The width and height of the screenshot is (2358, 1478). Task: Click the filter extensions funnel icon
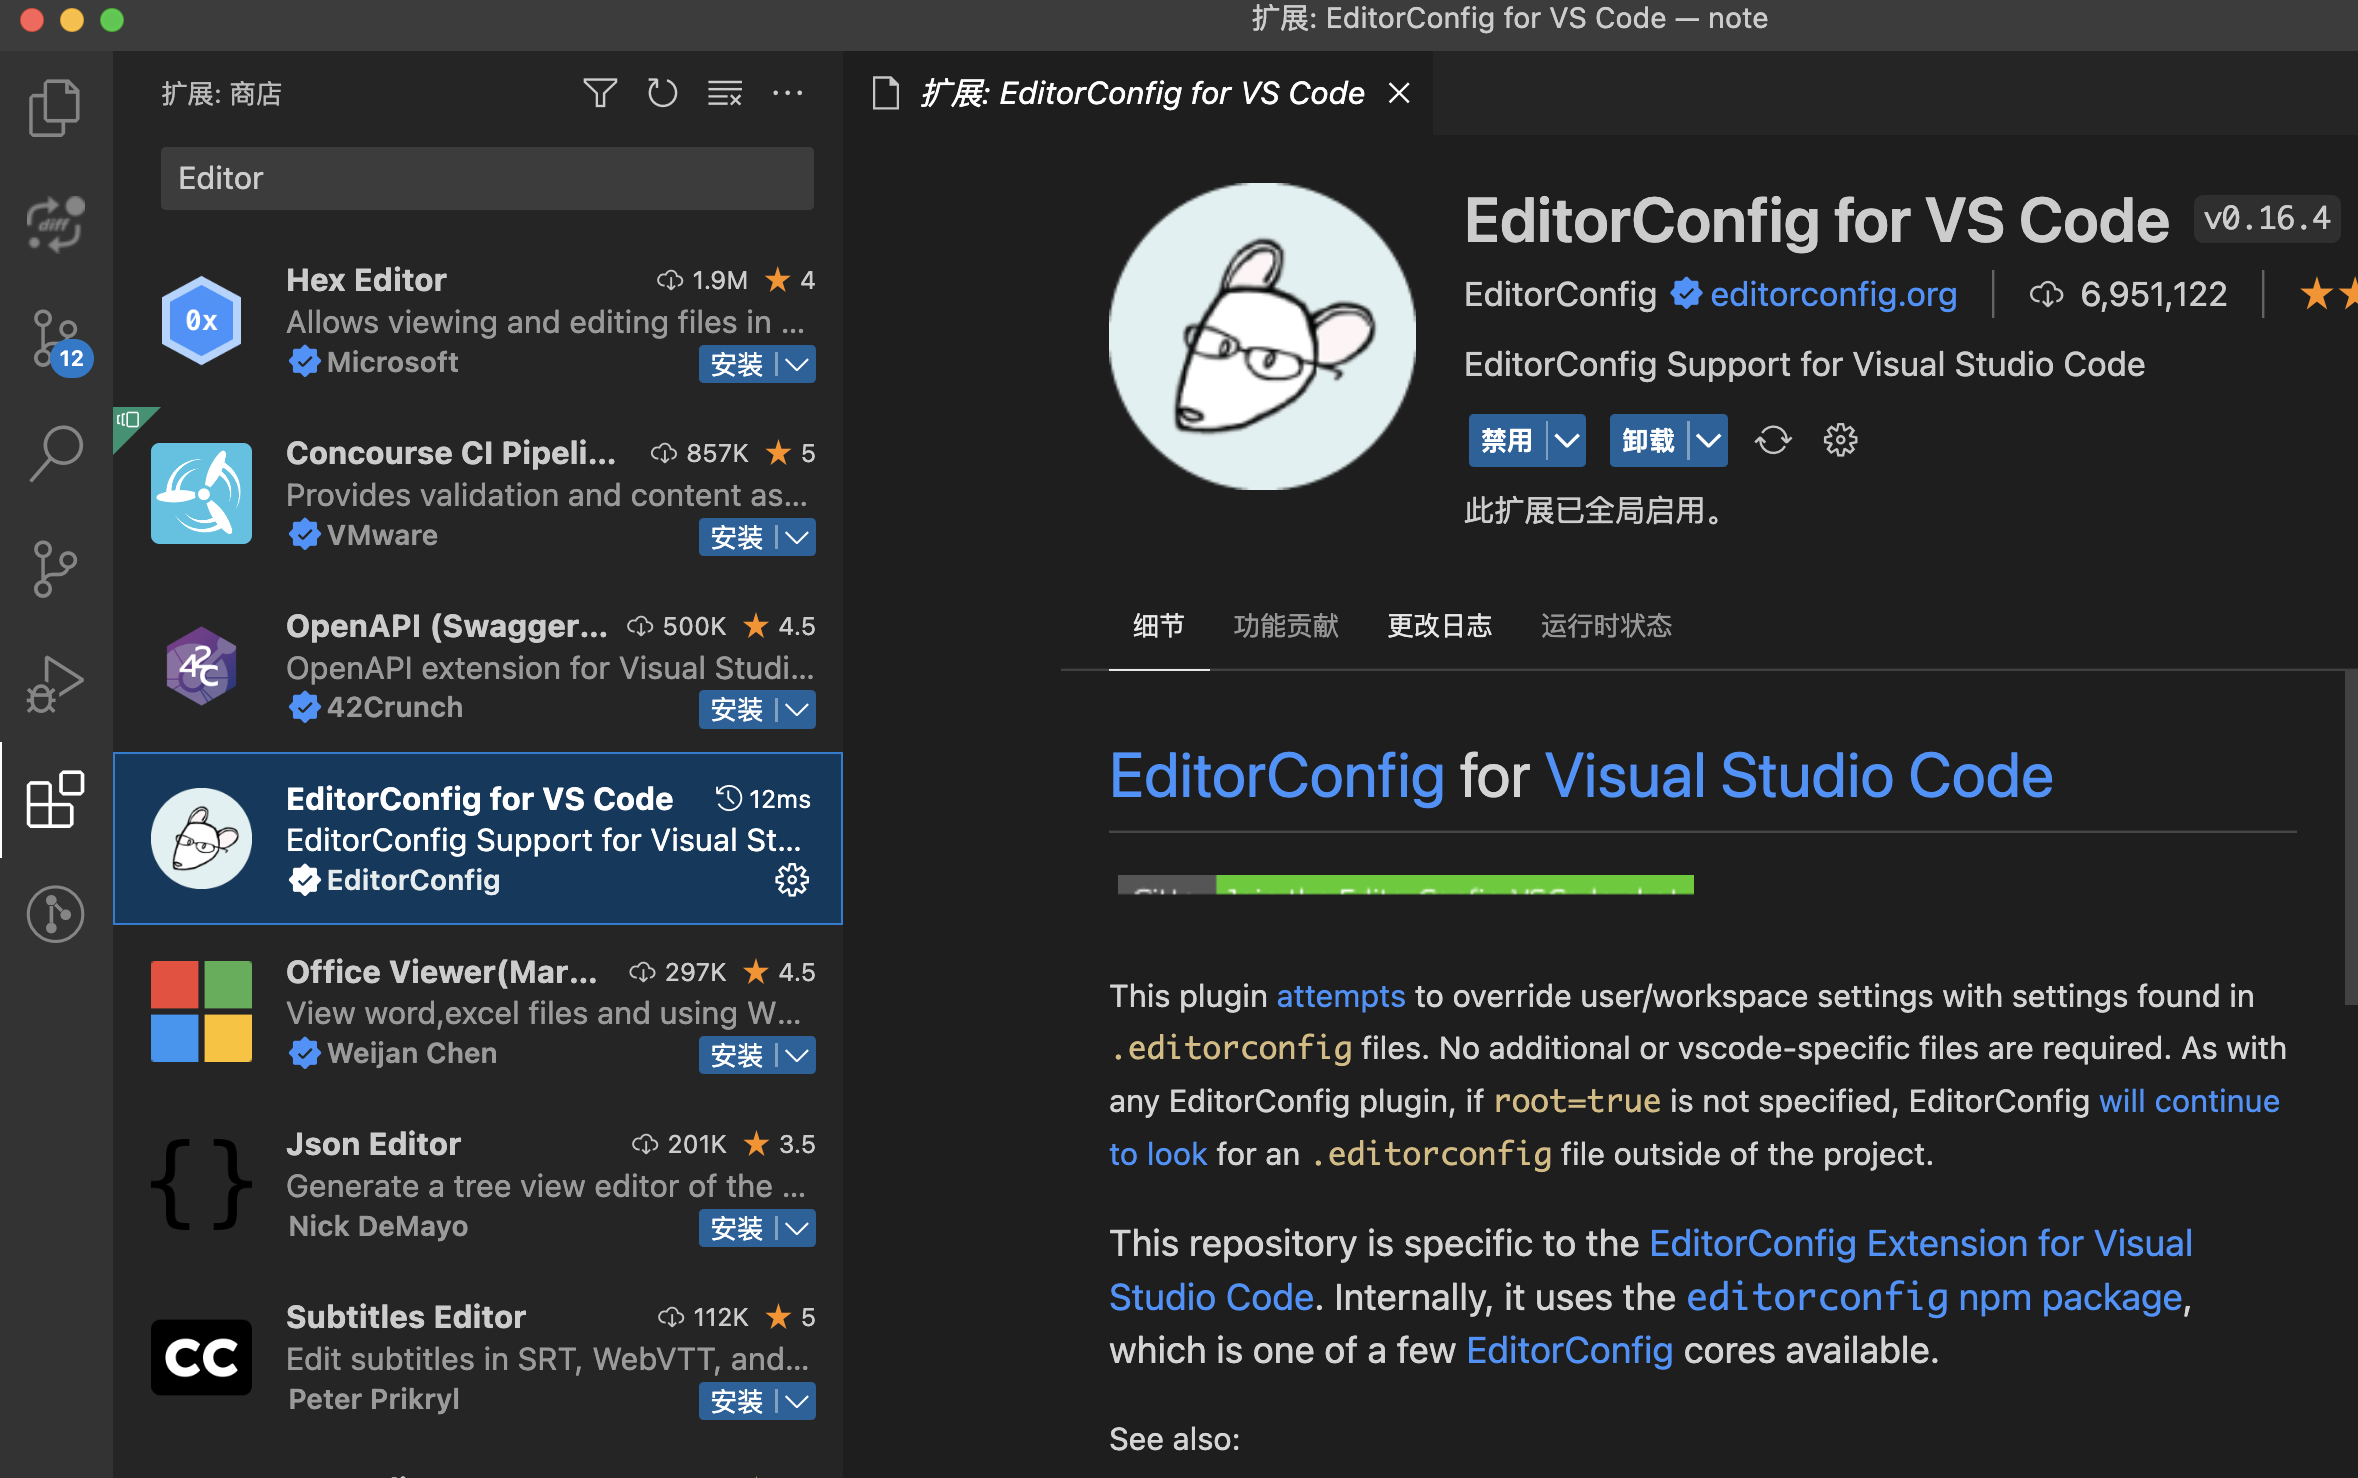pos(600,94)
